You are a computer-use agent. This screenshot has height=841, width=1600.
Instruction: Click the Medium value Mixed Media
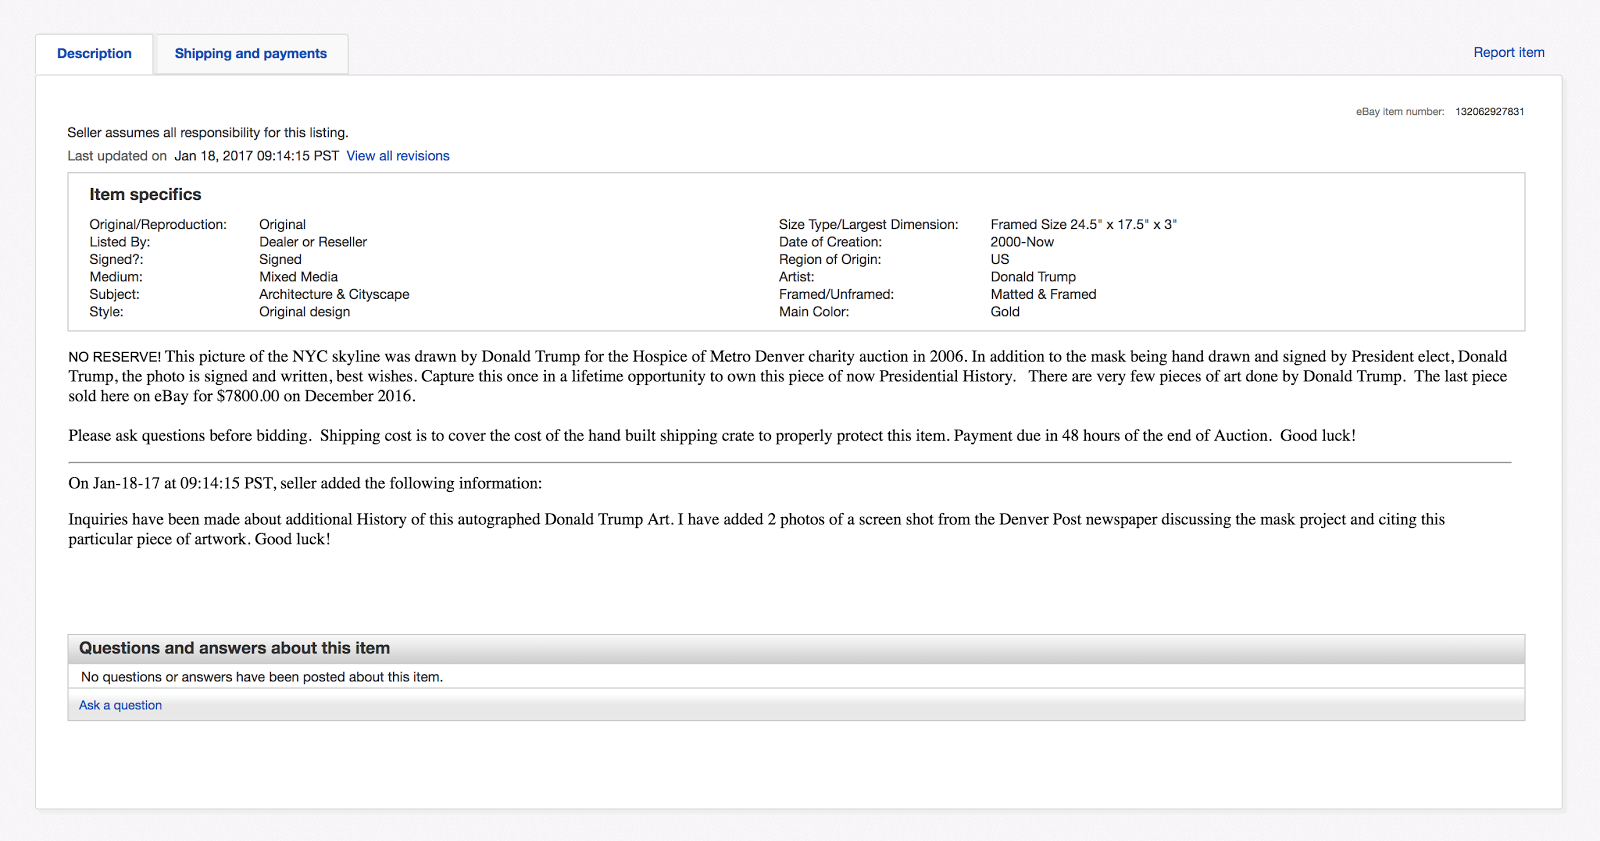298,277
